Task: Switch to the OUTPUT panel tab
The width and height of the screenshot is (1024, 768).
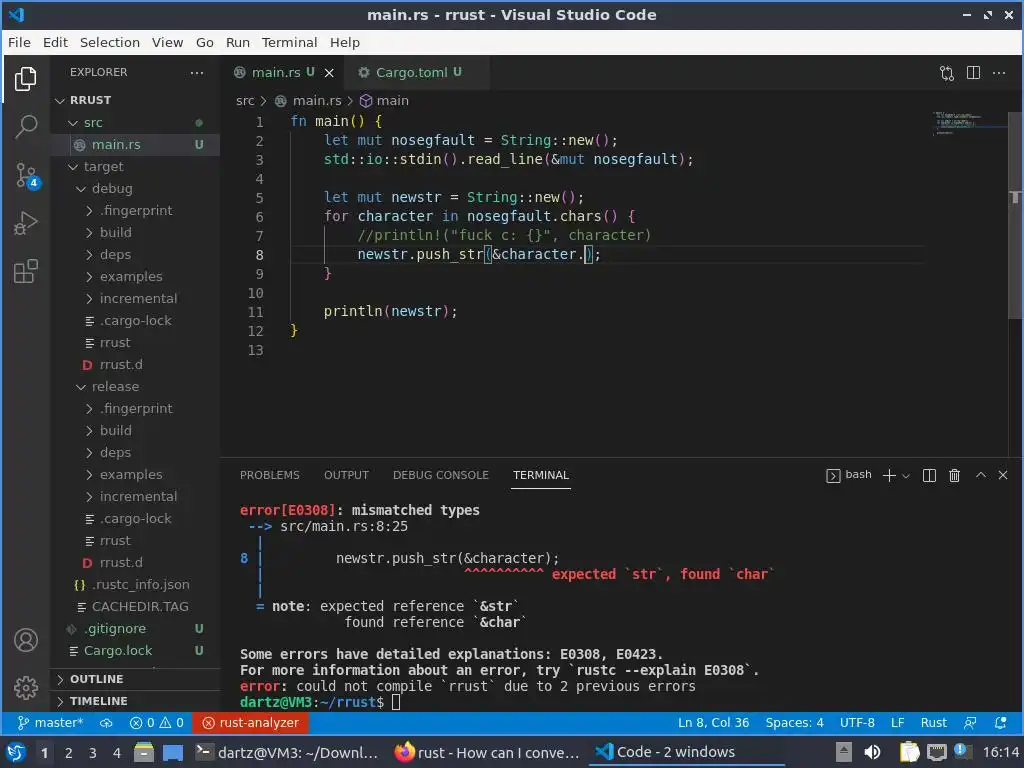Action: [346, 475]
